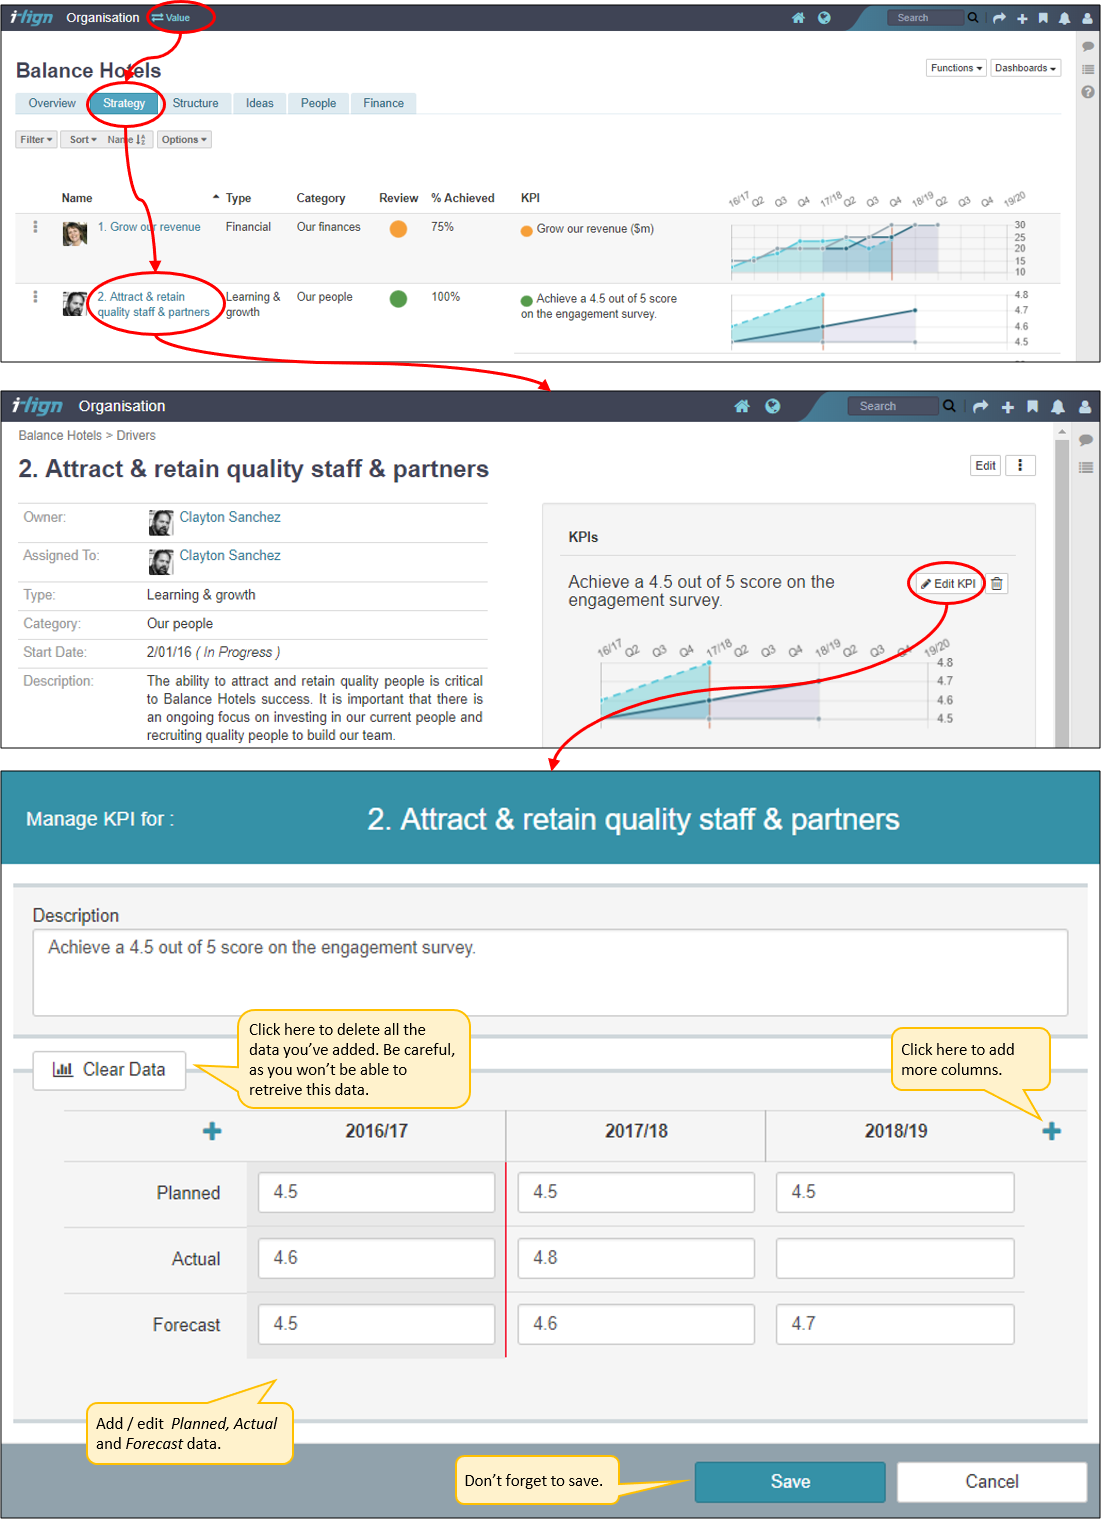The width and height of the screenshot is (1101, 1519).
Task: Open the Owner's Clayton Sanchez profile link
Action: [230, 517]
